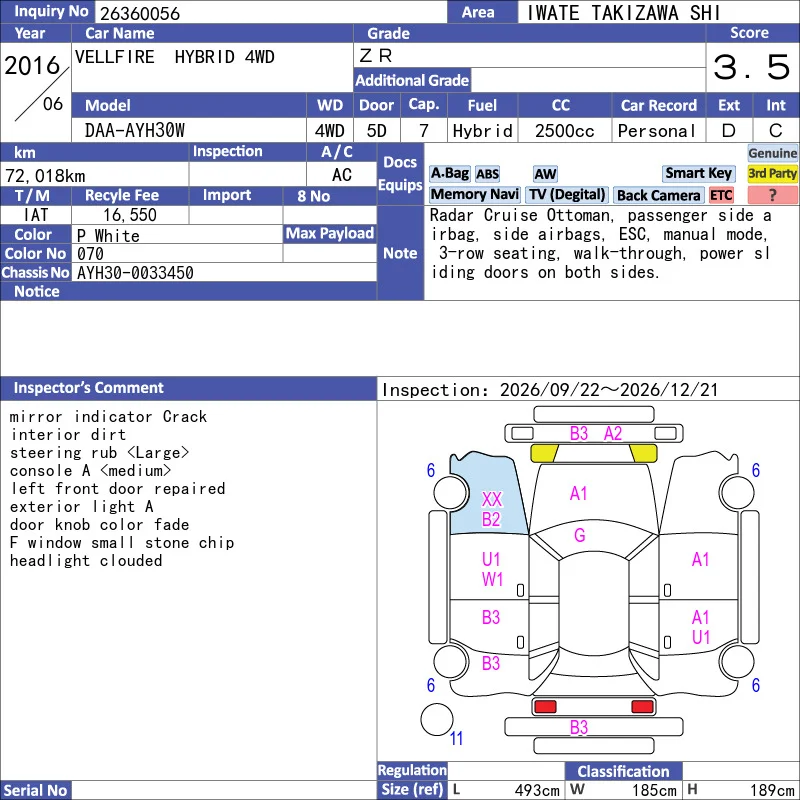Select the left yellow headlight marker
This screenshot has height=800, width=800.
pyautogui.click(x=544, y=453)
